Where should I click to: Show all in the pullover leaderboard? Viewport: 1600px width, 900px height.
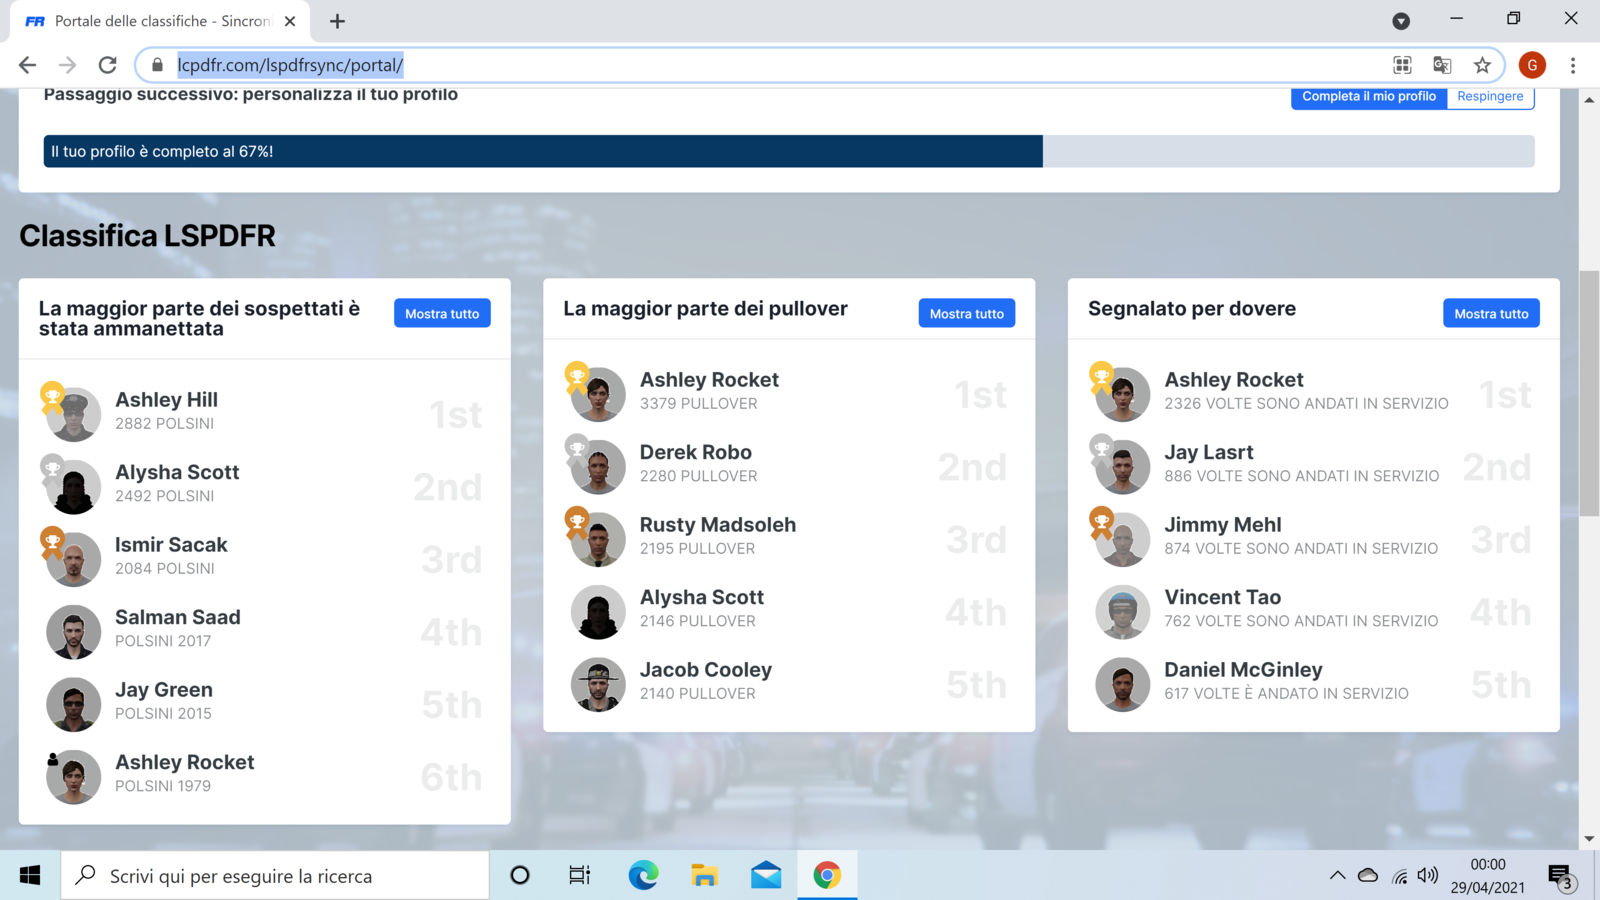pyautogui.click(x=966, y=314)
